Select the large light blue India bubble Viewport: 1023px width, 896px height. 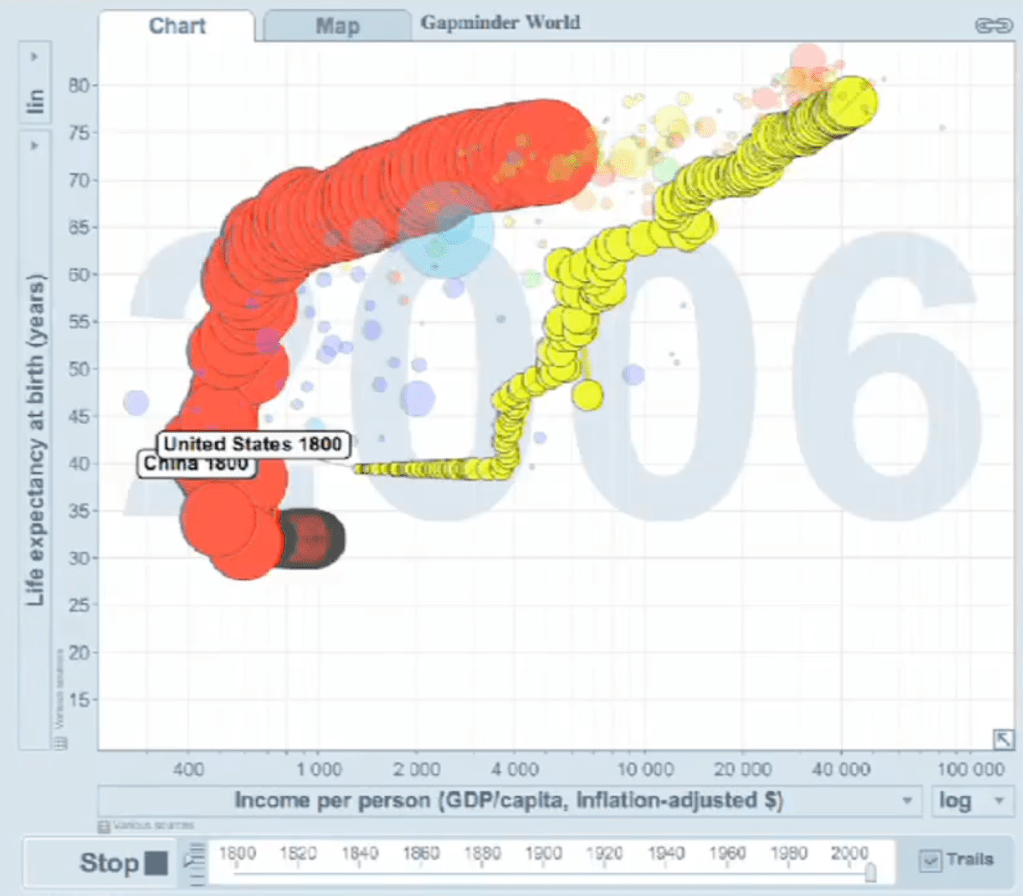446,228
